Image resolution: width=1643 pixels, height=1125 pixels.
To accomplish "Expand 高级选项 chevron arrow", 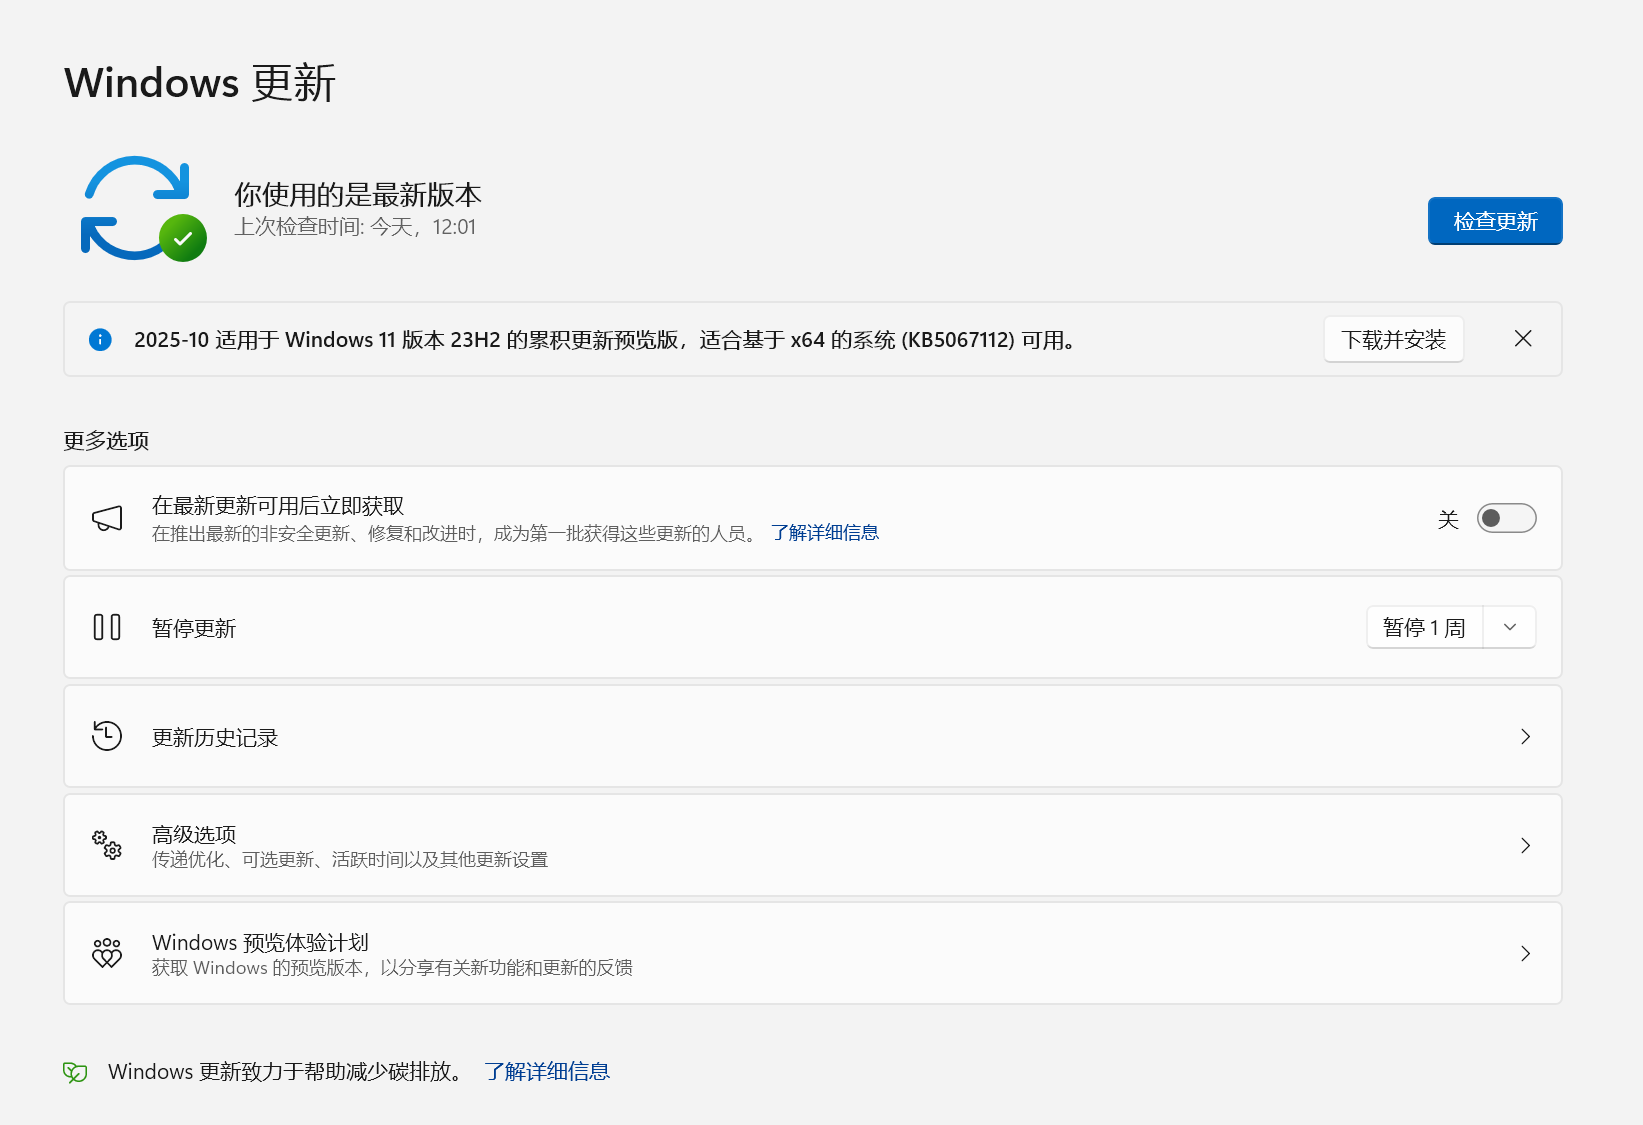I will tap(1525, 846).
